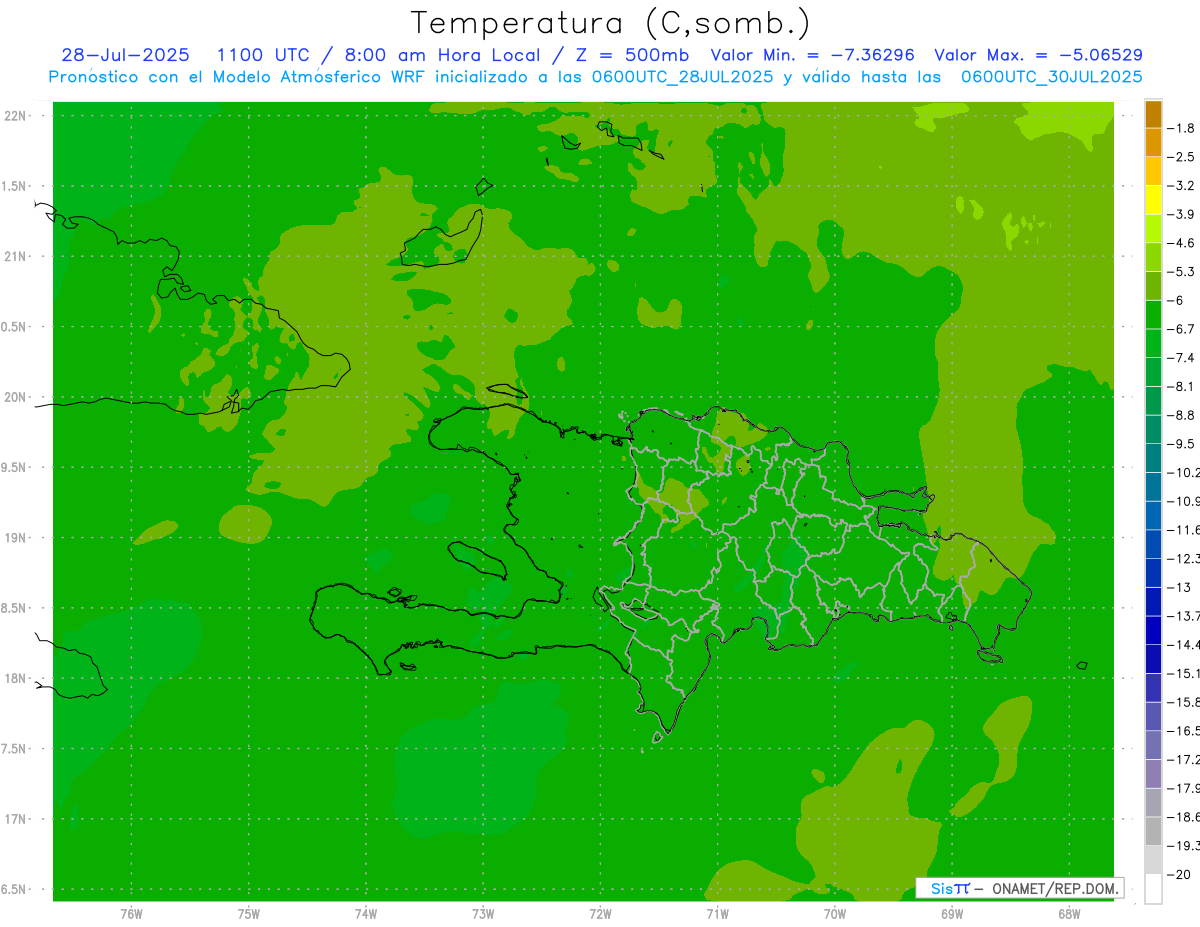The image size is (1200, 927).
Task: Click the "-9.5" legend value
Action: (x=1182, y=444)
